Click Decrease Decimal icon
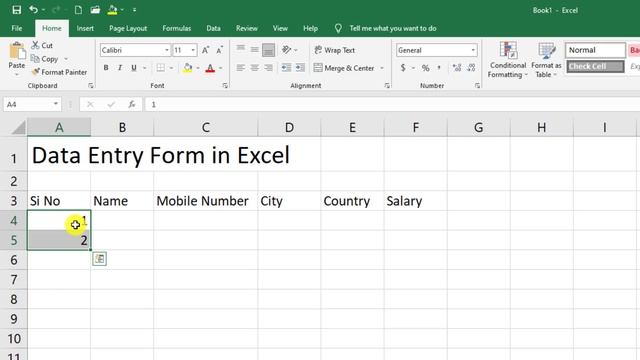640x360 pixels. [471, 68]
